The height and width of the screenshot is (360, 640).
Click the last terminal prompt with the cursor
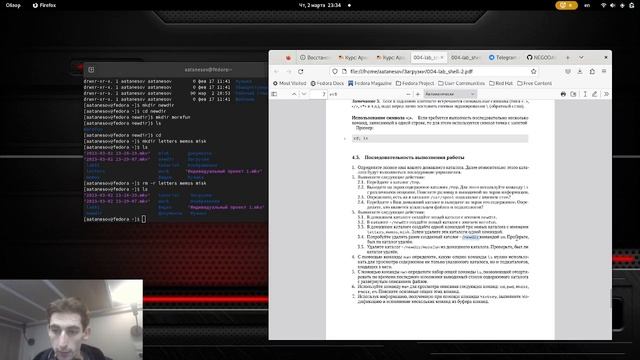click(x=115, y=219)
